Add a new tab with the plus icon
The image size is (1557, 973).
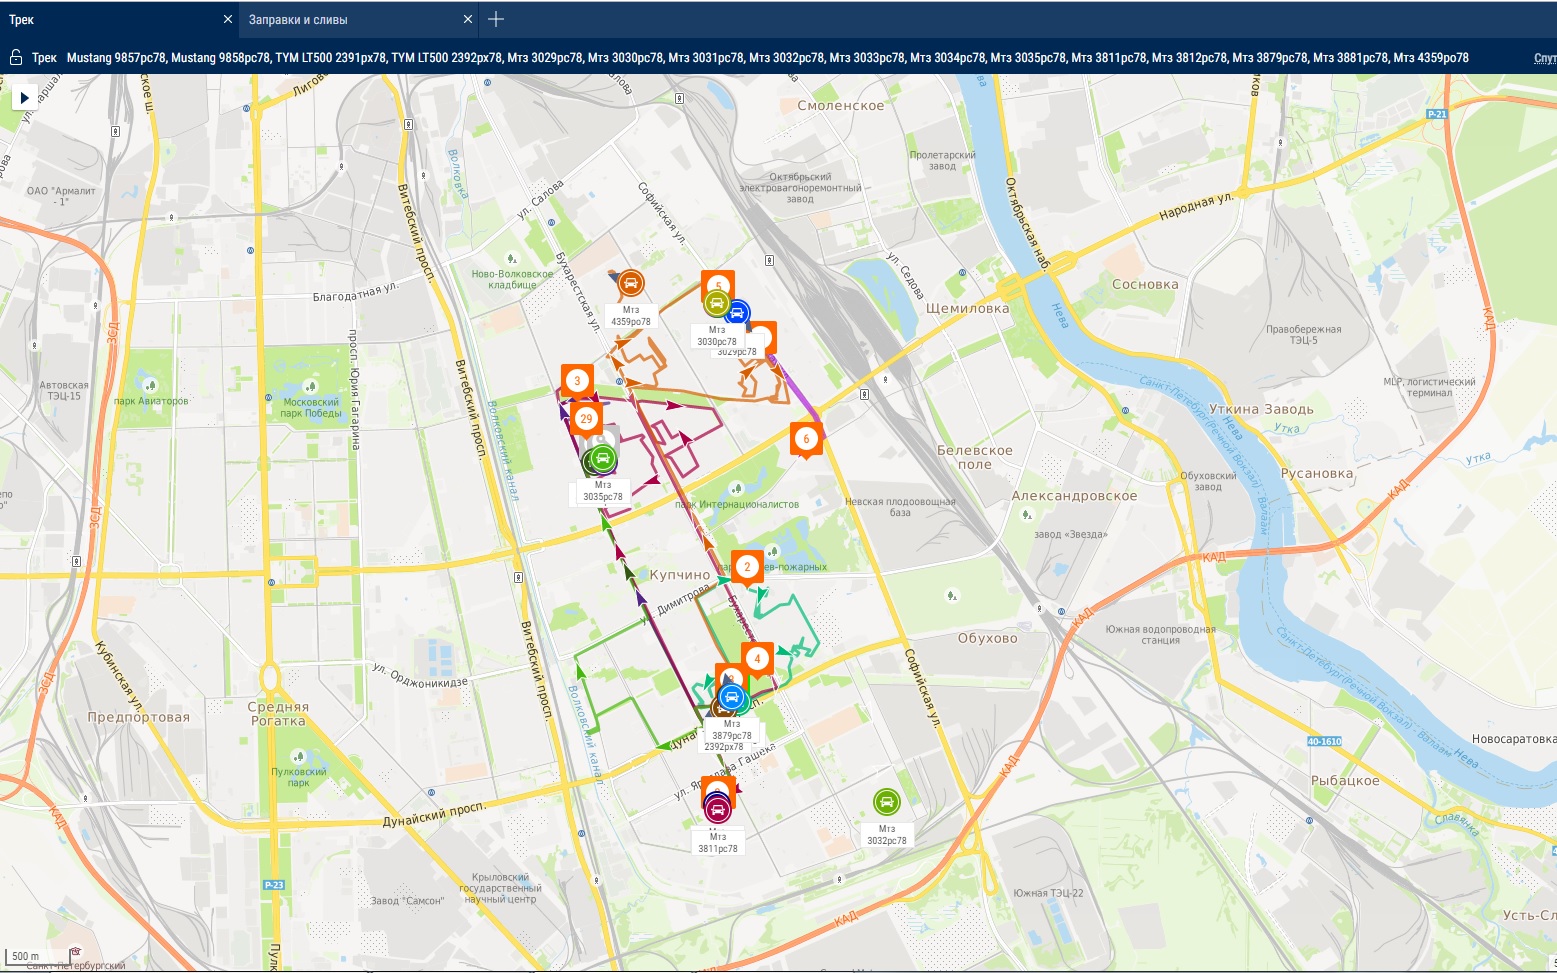coord(496,19)
